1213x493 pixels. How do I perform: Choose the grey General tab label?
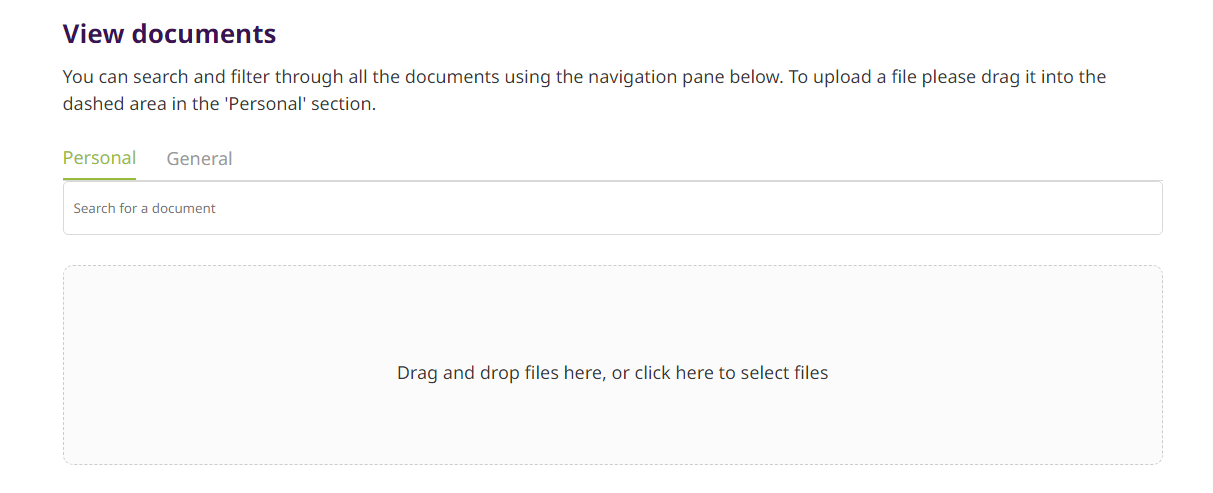click(199, 158)
